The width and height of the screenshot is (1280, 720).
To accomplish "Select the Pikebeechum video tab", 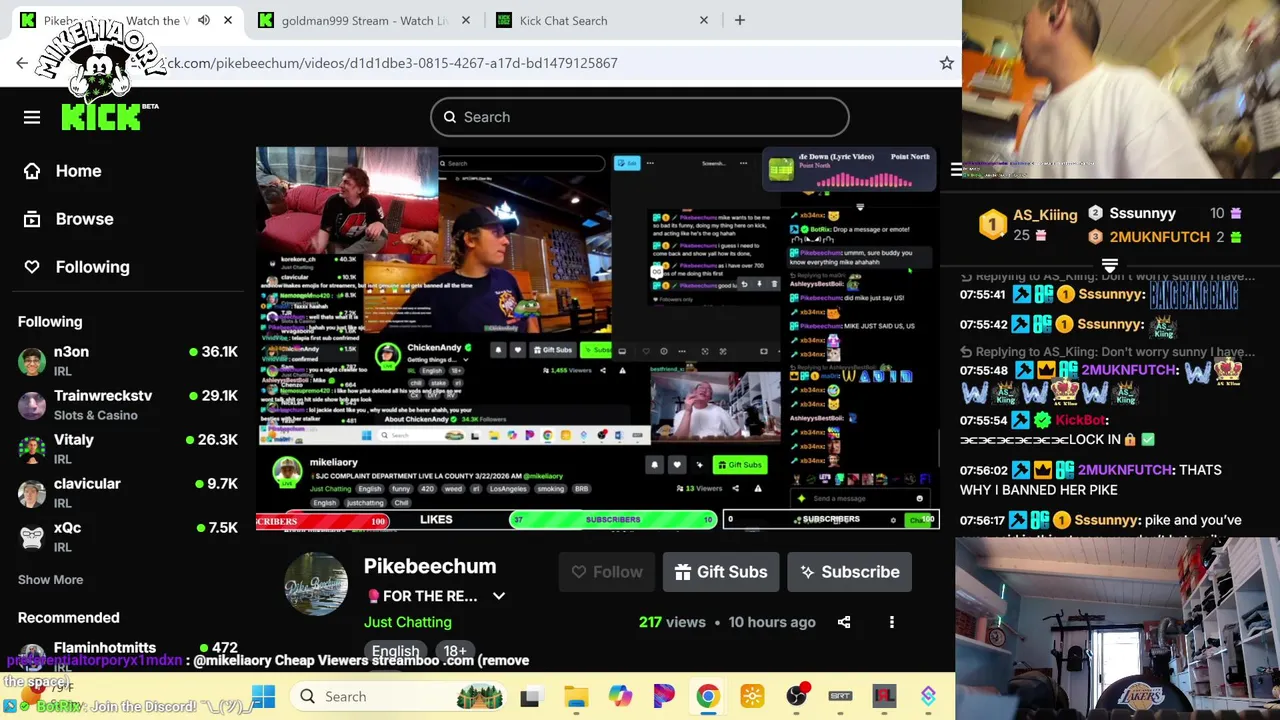I will (125, 20).
